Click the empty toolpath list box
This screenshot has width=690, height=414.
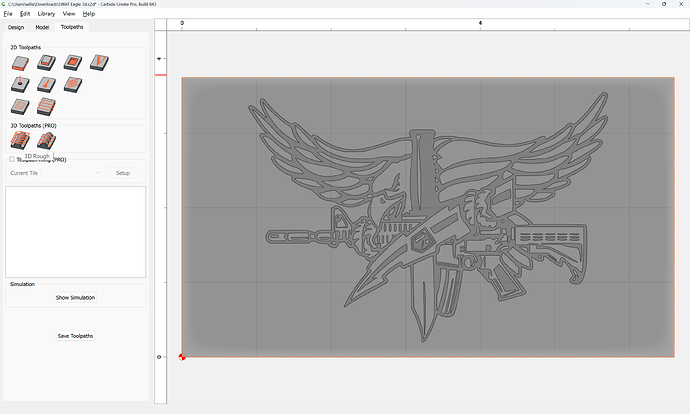point(75,230)
